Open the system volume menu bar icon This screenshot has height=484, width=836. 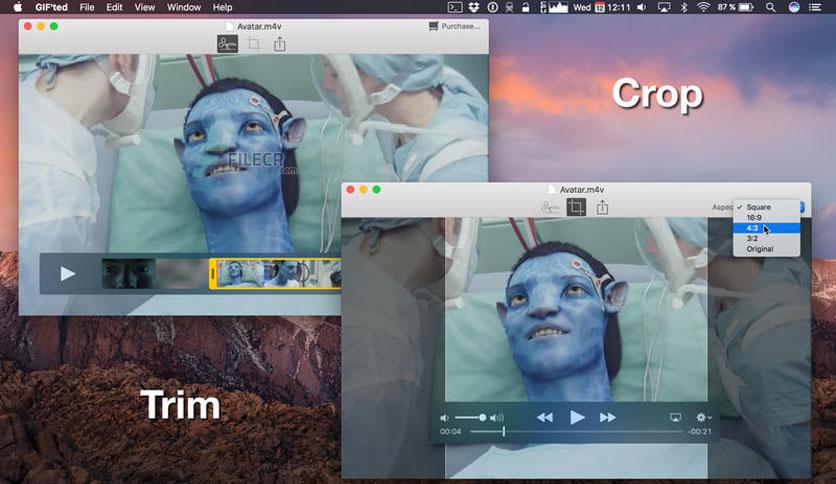[641, 7]
